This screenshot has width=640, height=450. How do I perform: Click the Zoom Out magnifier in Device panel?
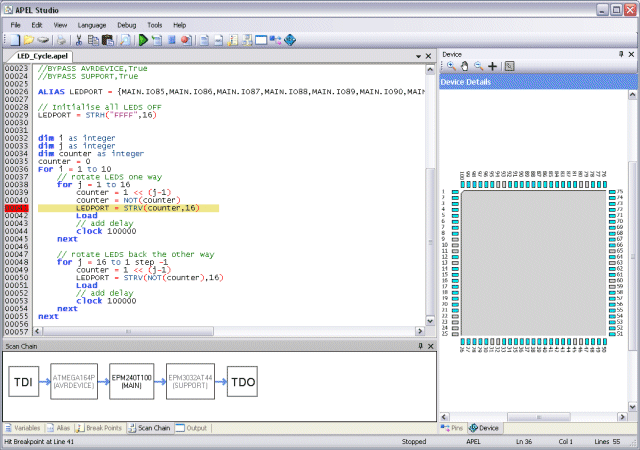[478, 66]
